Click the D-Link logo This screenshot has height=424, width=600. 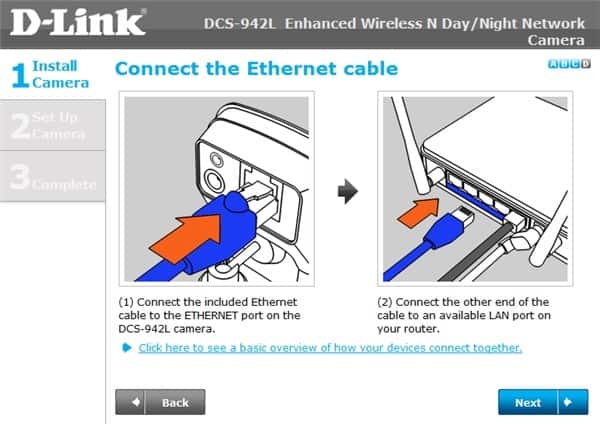[78, 22]
